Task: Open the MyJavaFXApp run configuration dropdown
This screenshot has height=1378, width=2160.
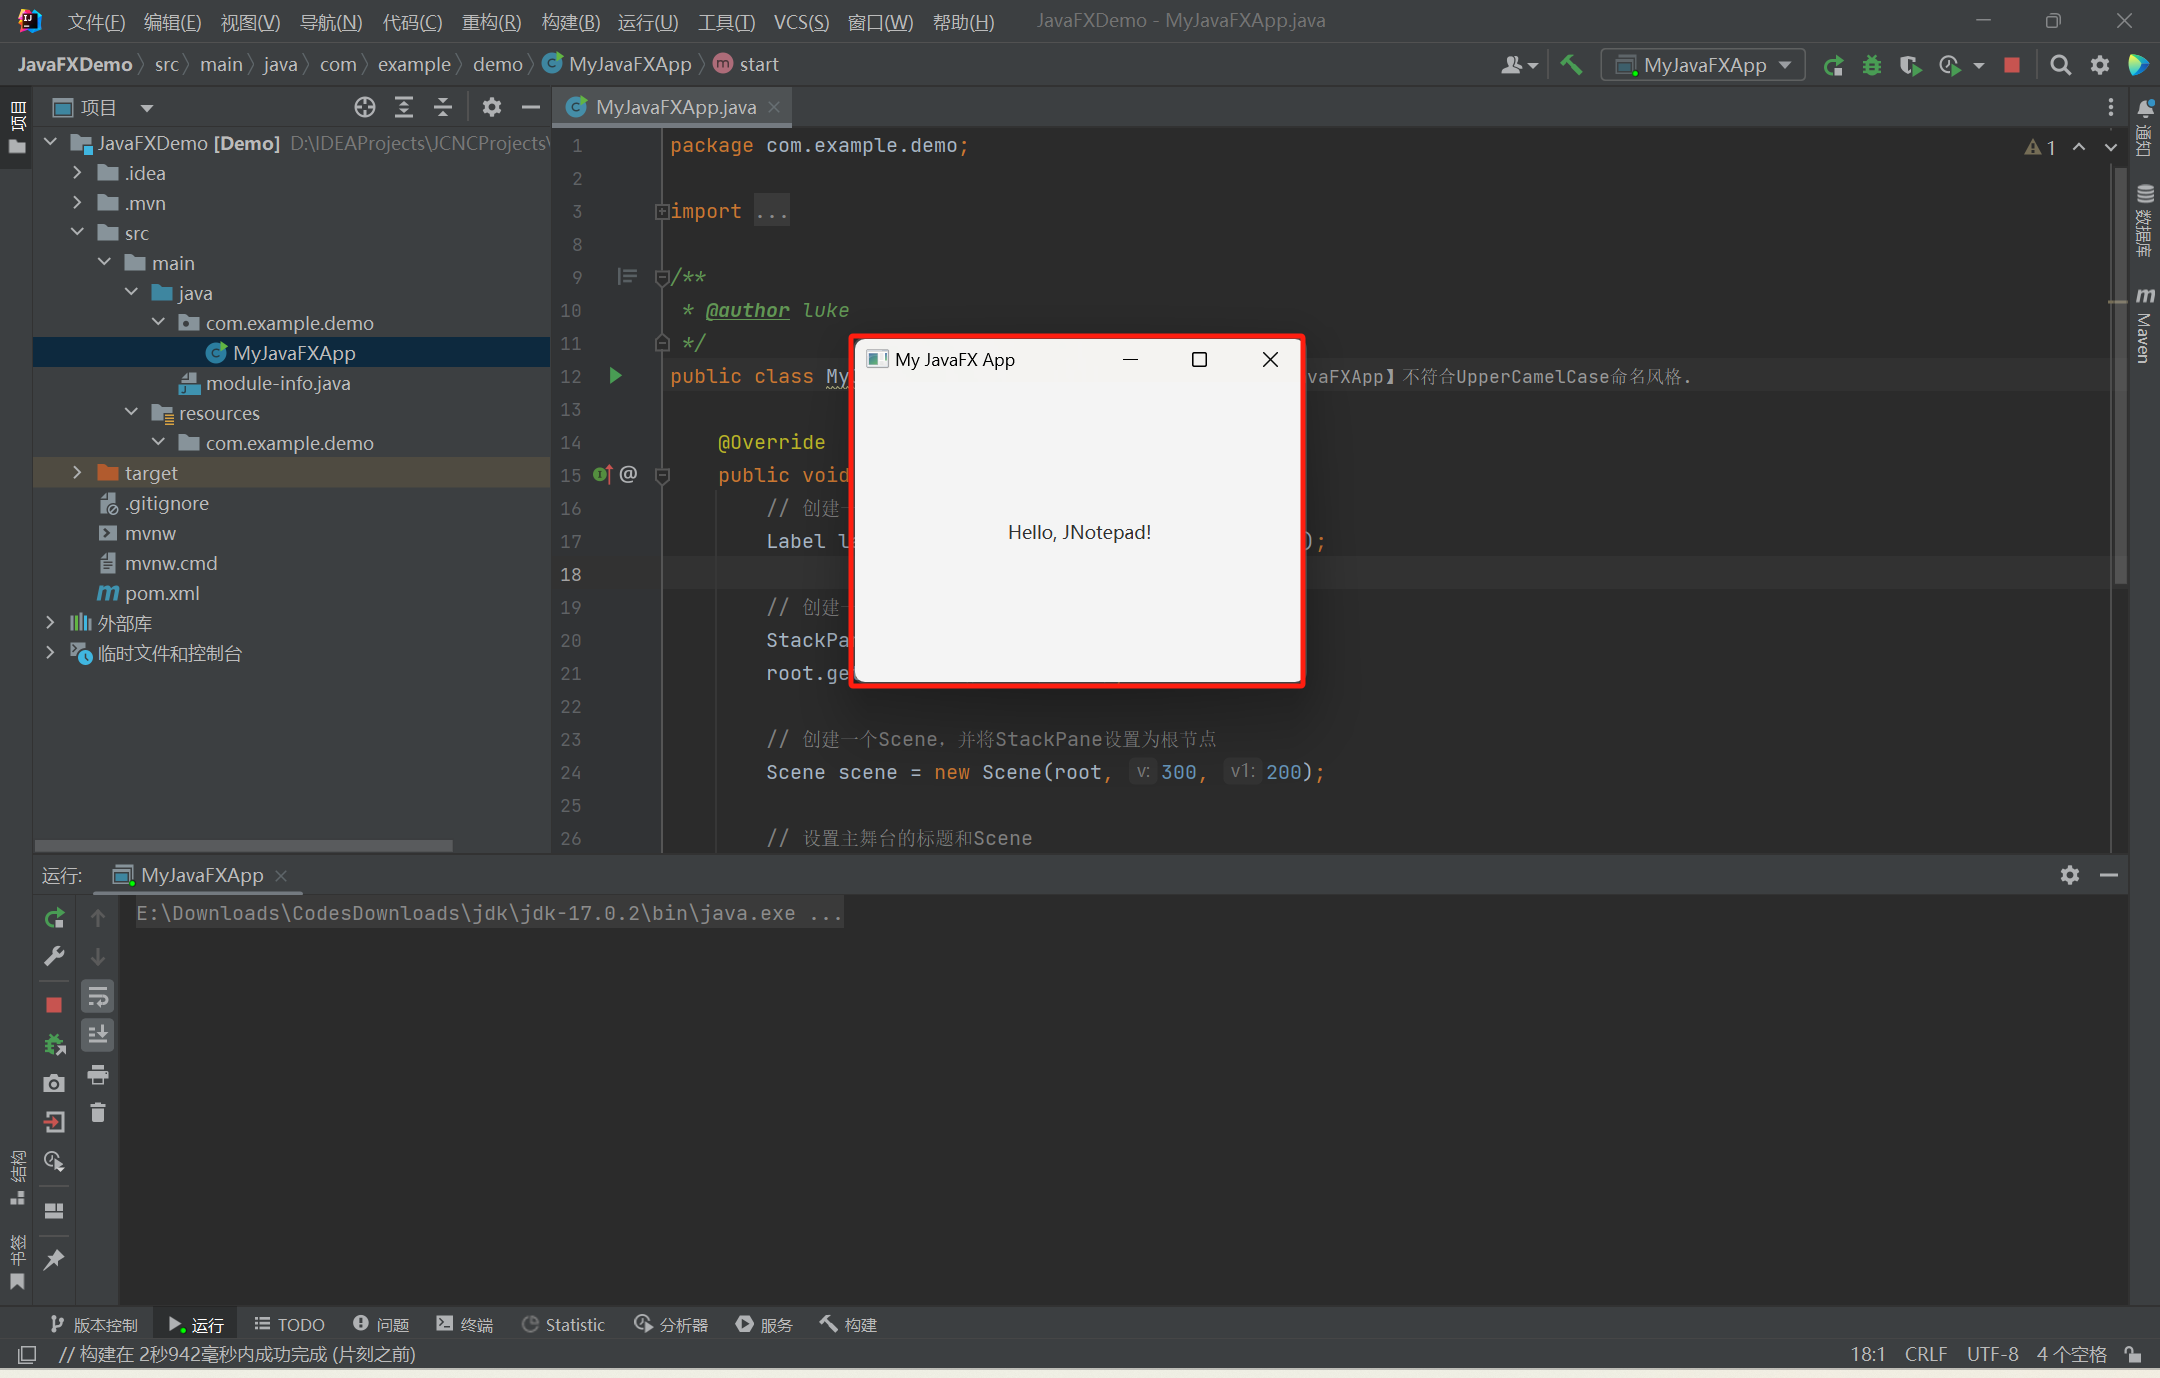Action: (x=1704, y=65)
